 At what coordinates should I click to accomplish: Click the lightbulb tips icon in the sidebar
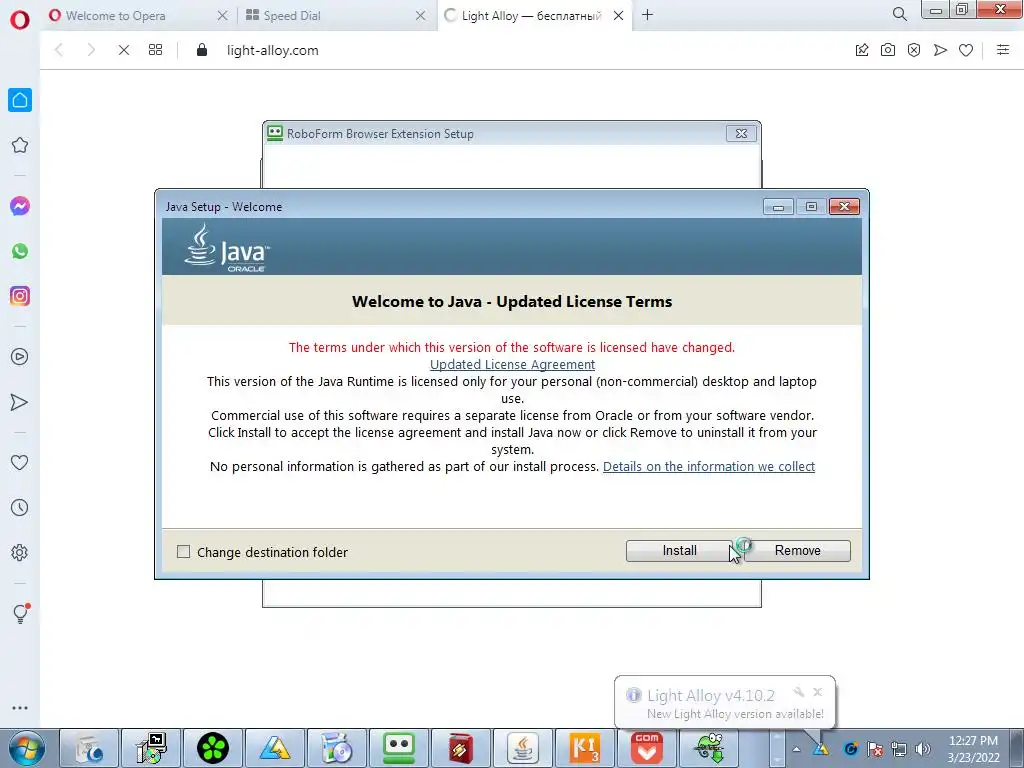20,613
